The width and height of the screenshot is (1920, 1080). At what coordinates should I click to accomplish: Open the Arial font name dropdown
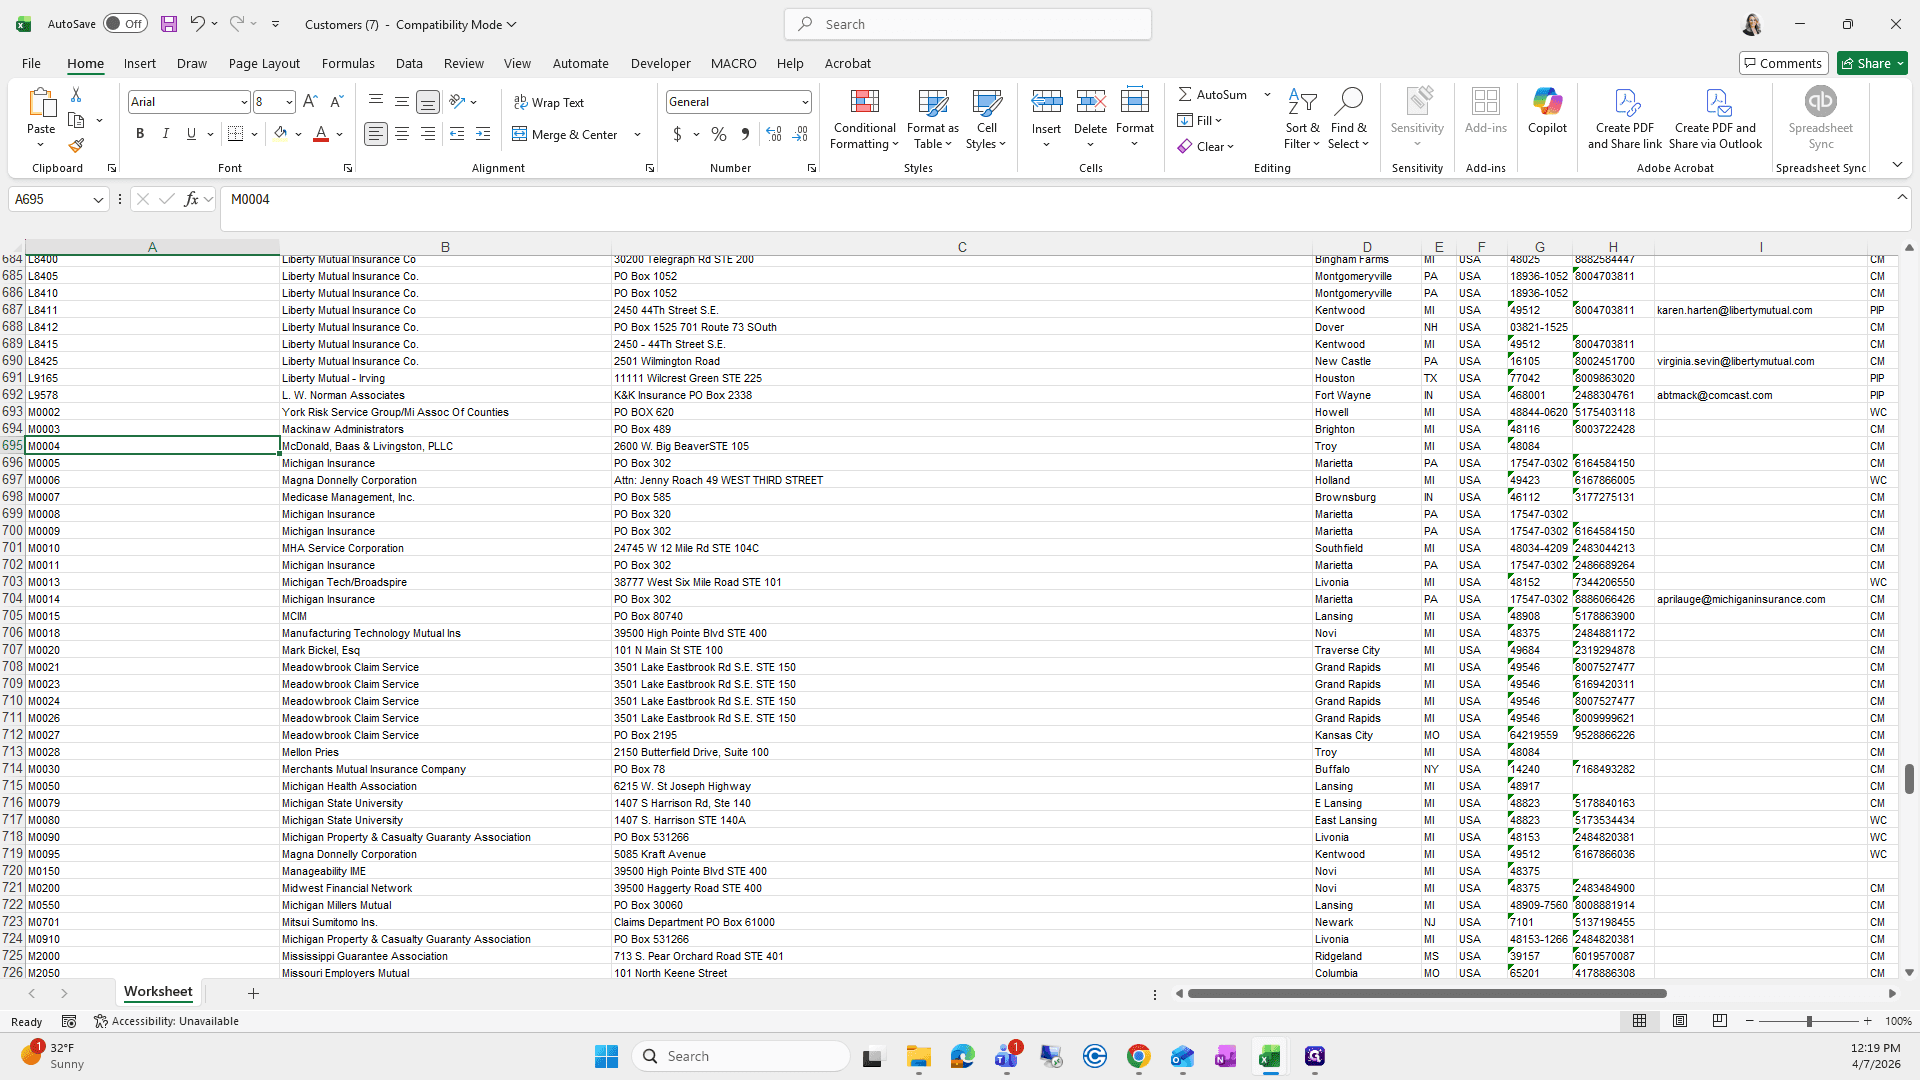coord(243,102)
